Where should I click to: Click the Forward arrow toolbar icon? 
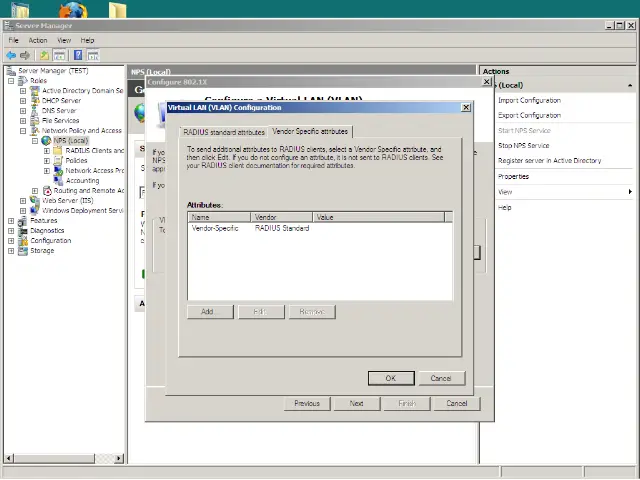[25, 55]
